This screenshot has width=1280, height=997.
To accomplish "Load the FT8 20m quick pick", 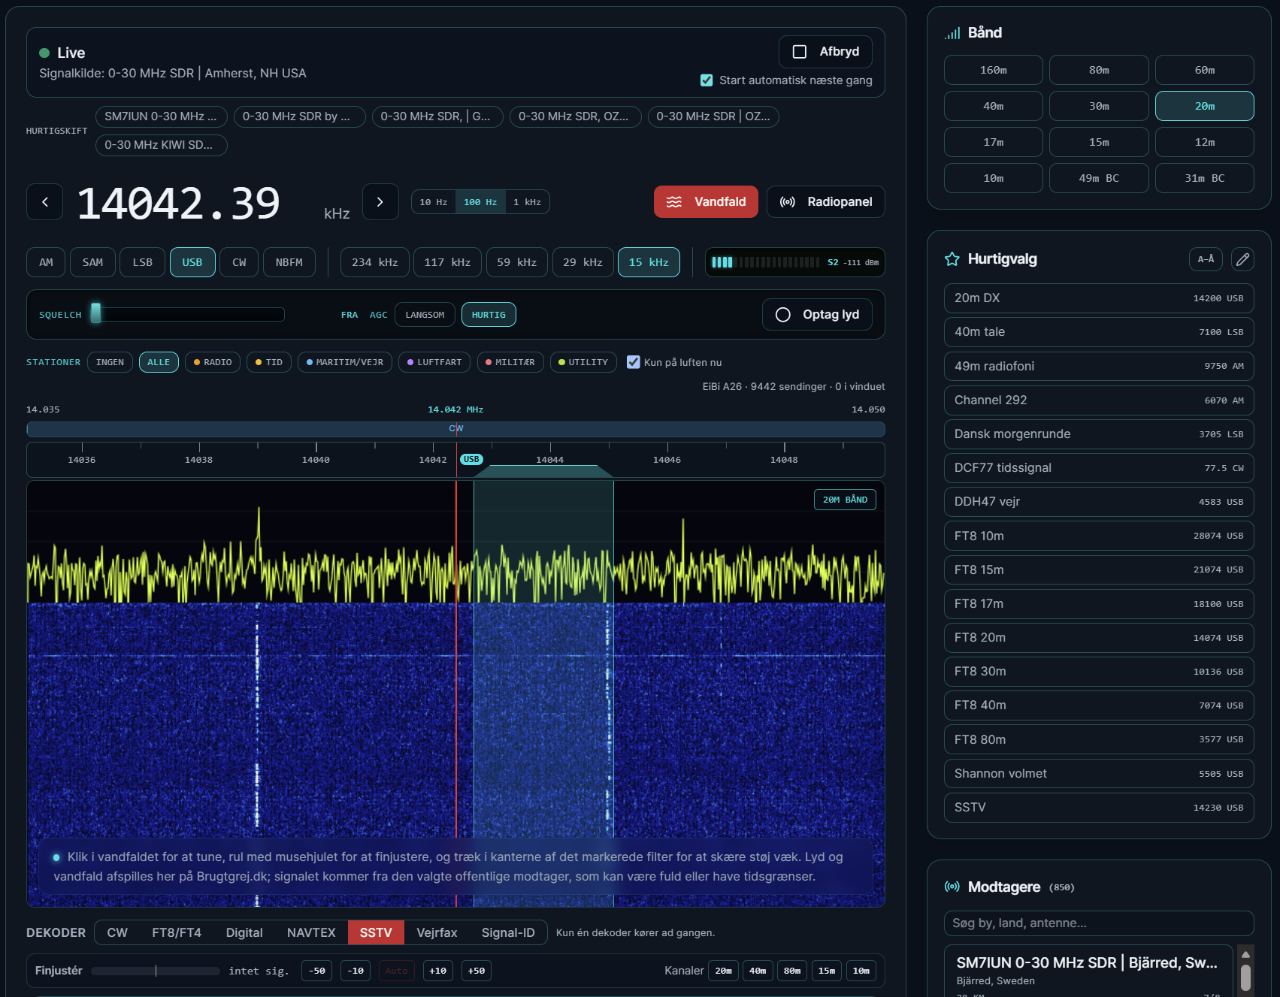I will point(1099,638).
